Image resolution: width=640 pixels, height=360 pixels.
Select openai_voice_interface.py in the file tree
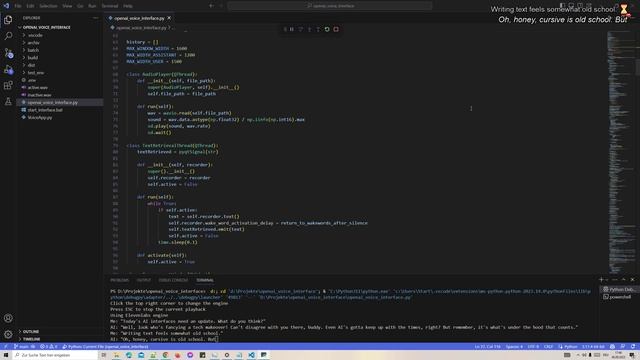[59, 102]
